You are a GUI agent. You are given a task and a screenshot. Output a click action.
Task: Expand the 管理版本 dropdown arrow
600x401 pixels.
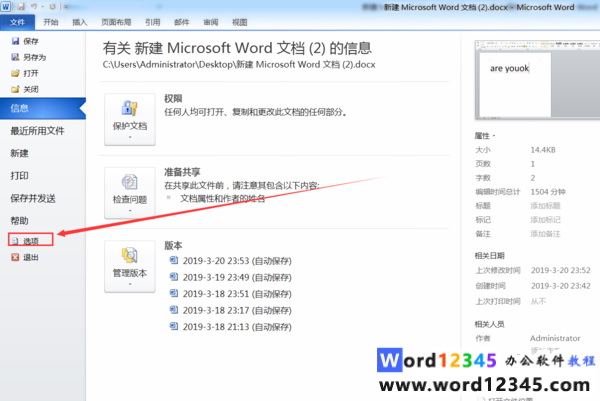click(130, 284)
